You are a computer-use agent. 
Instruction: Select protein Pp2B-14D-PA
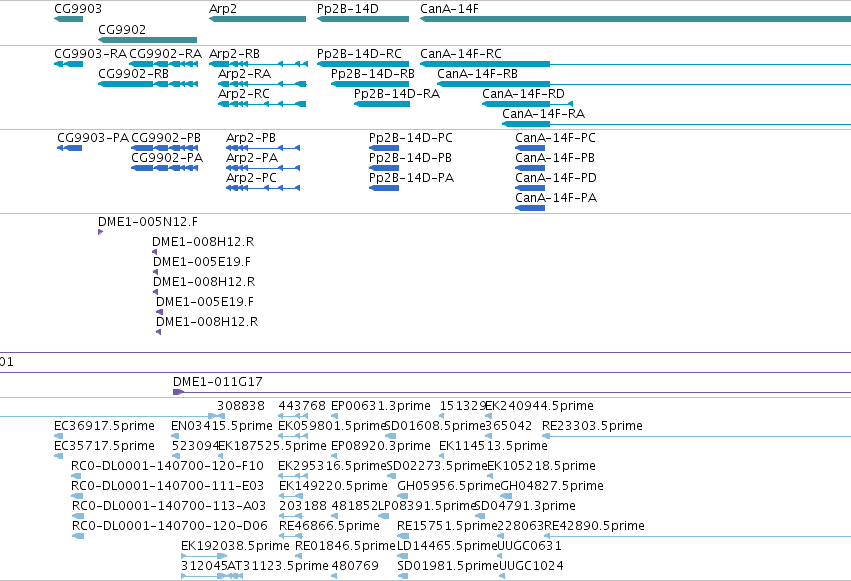(x=384, y=188)
